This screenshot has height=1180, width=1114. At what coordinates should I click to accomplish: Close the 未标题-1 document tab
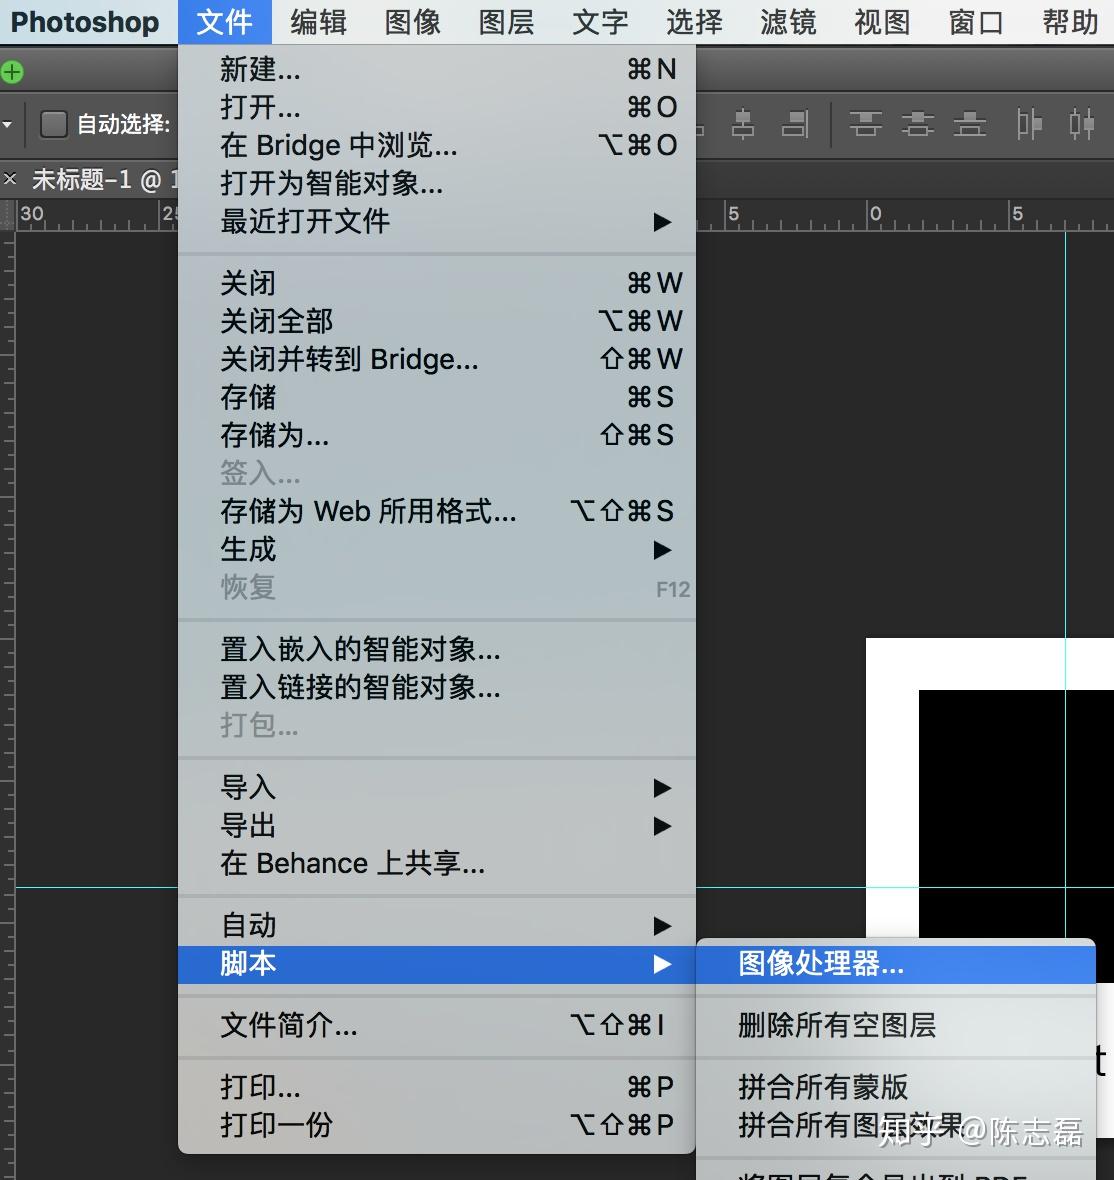coord(10,179)
